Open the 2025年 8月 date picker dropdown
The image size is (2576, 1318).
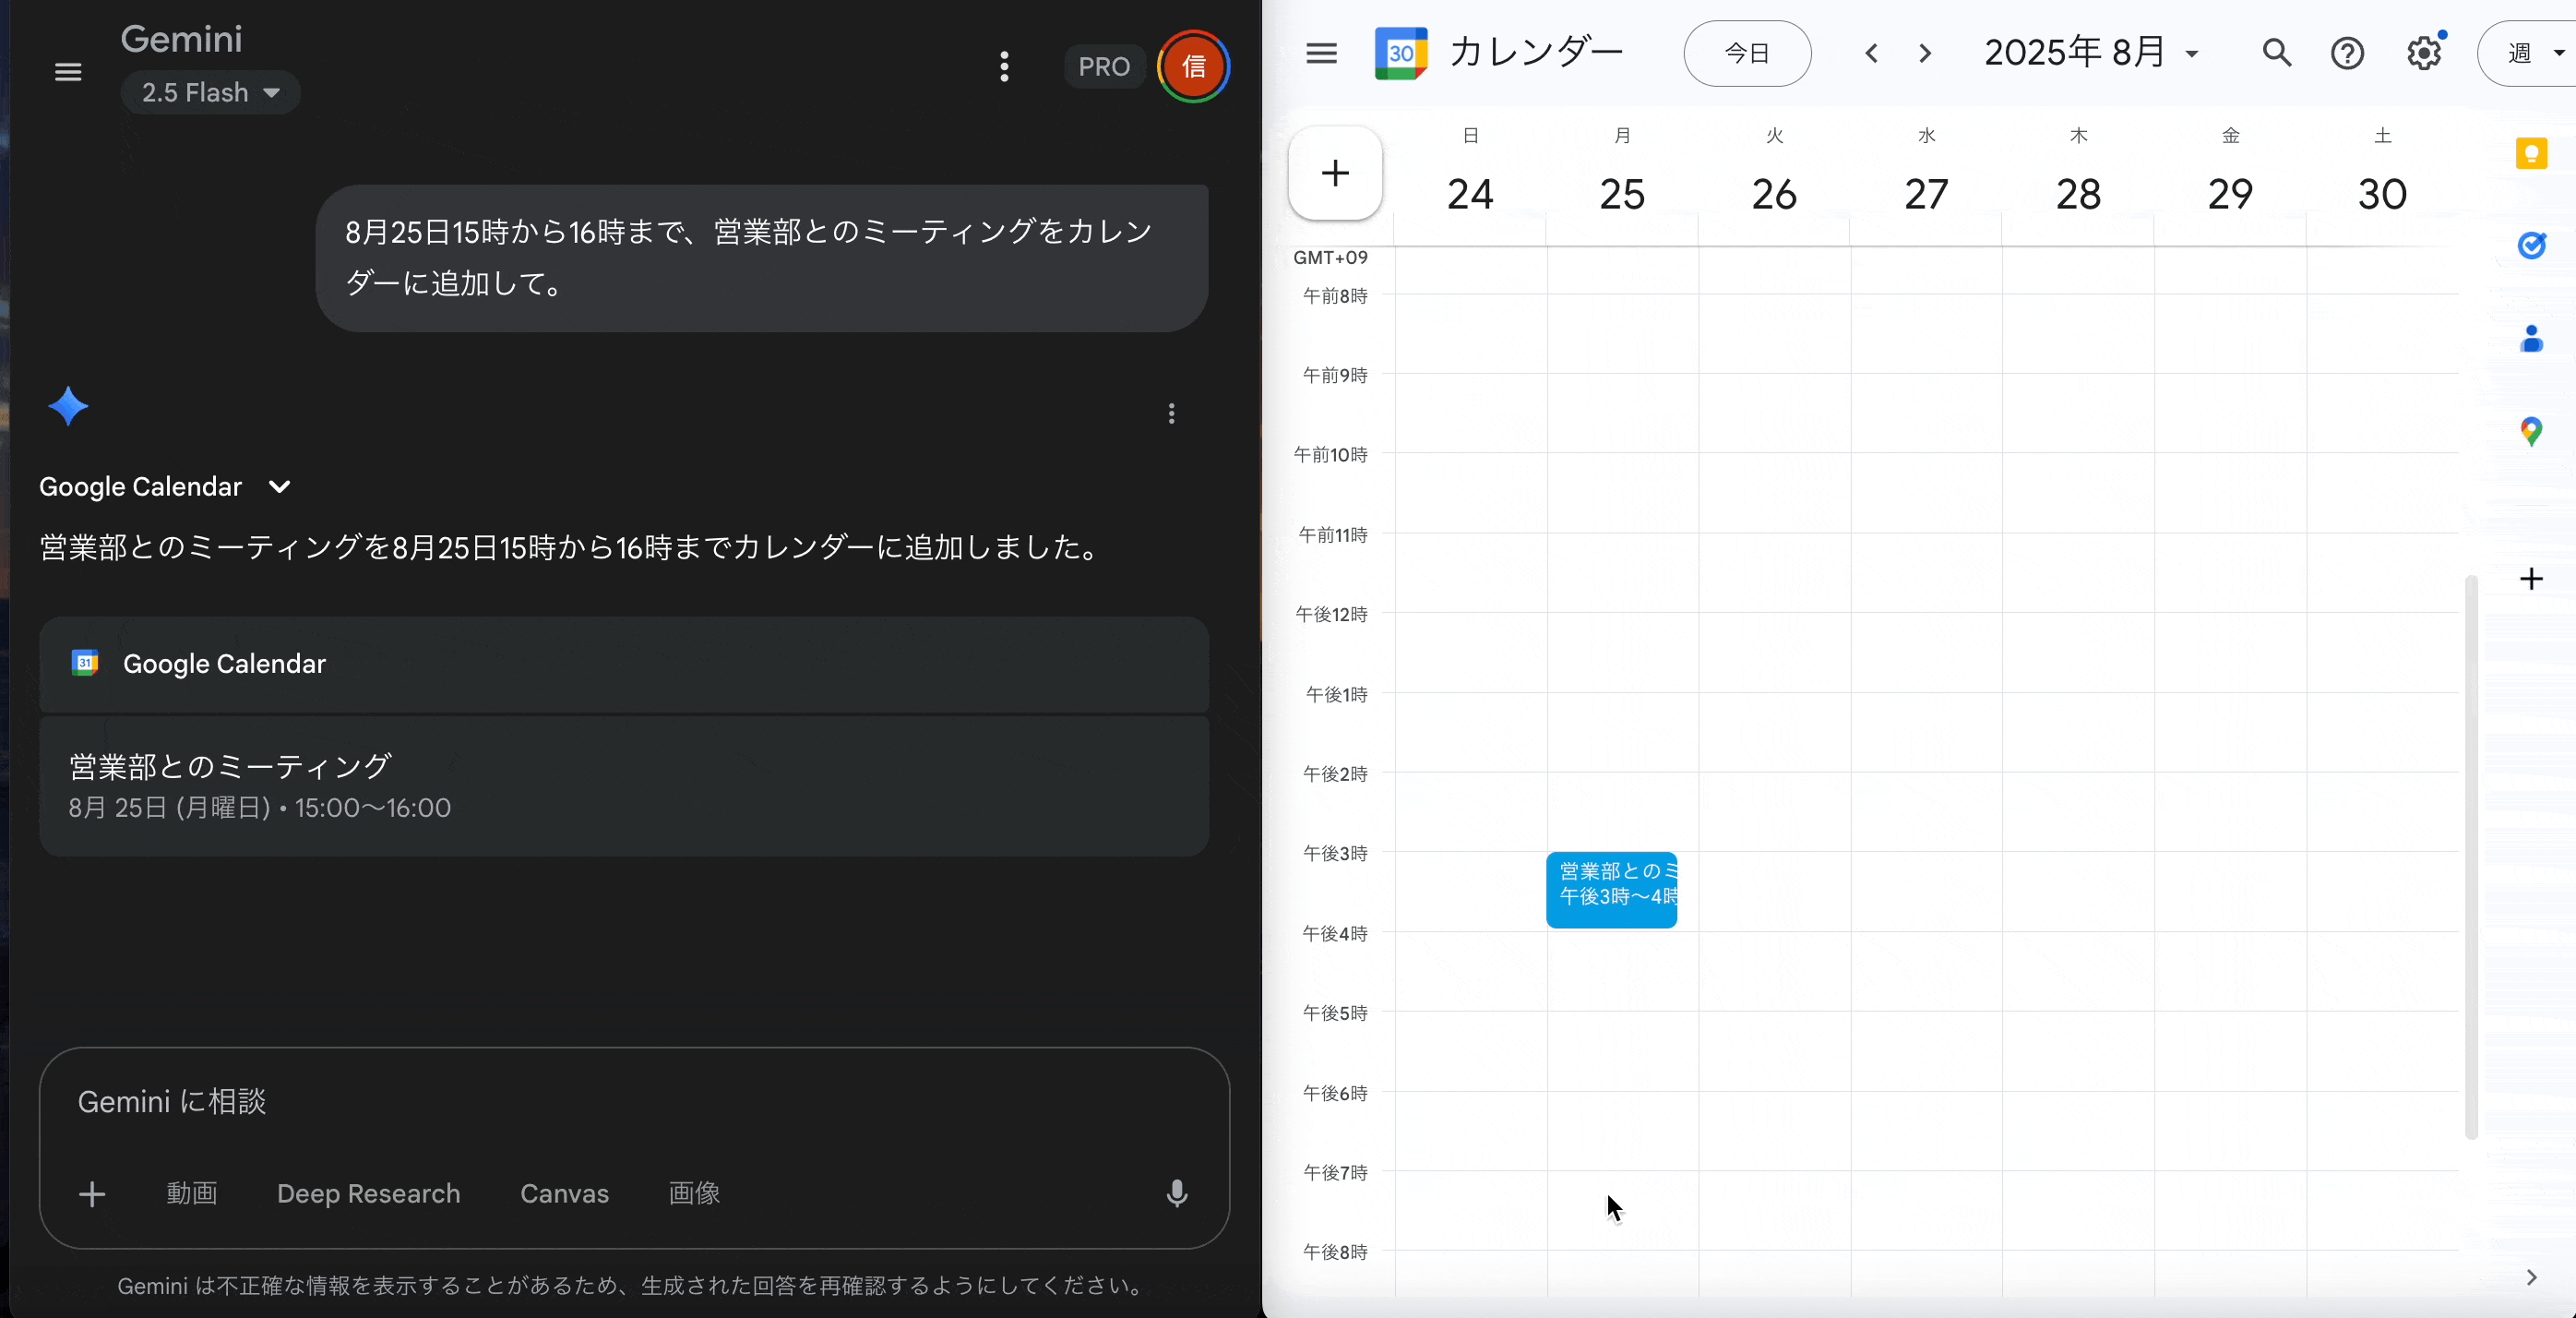[x=2091, y=53]
